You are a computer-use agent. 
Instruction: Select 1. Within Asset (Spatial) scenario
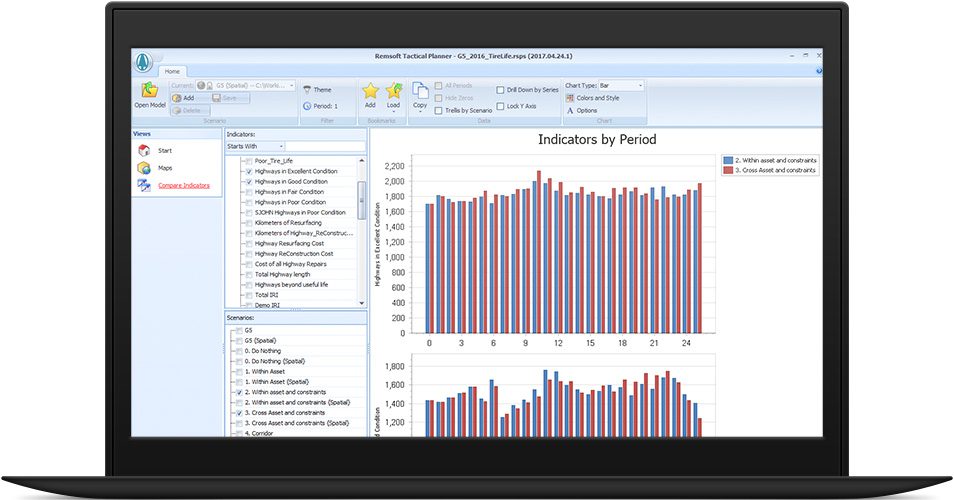[x=276, y=383]
